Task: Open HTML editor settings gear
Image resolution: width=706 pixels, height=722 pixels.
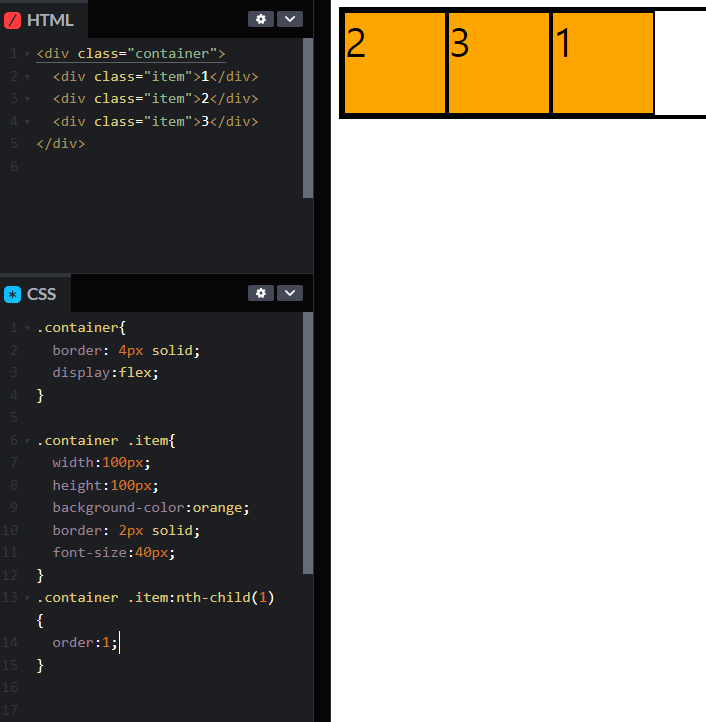Action: (261, 19)
